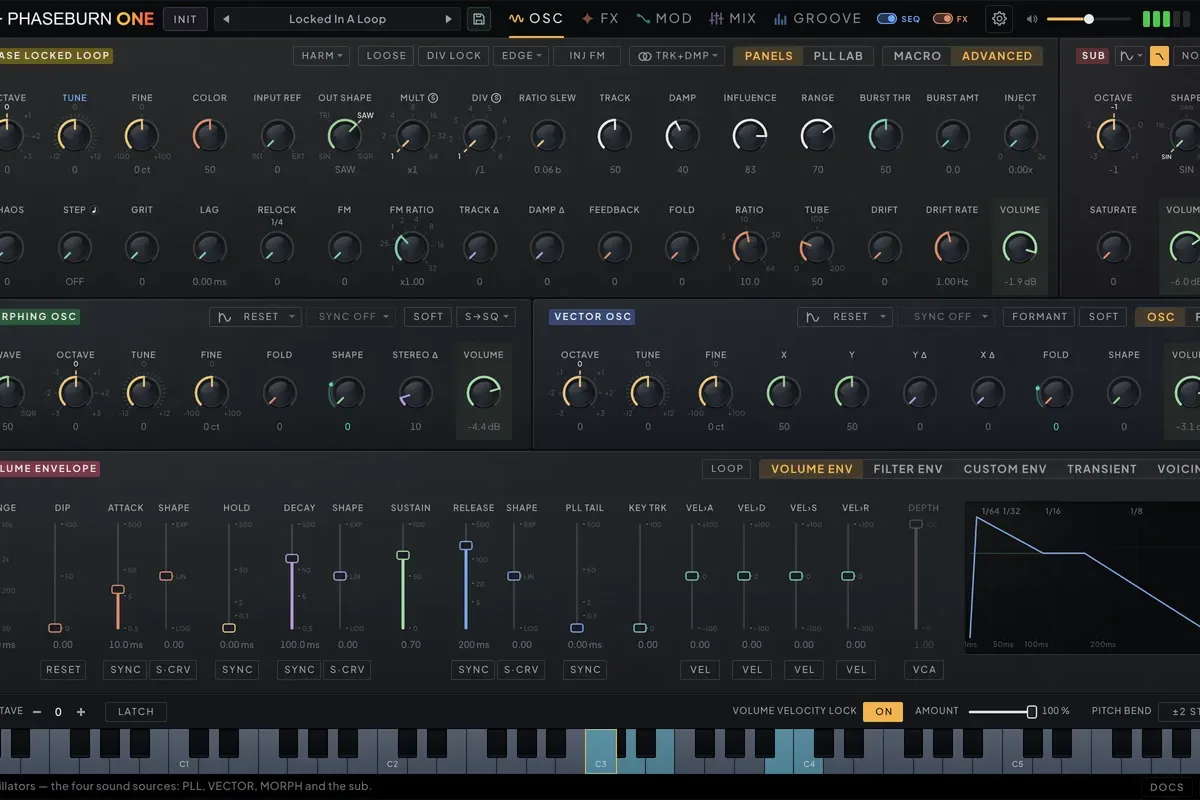
Task: Click the OUT SHAPE knob
Action: [345, 134]
